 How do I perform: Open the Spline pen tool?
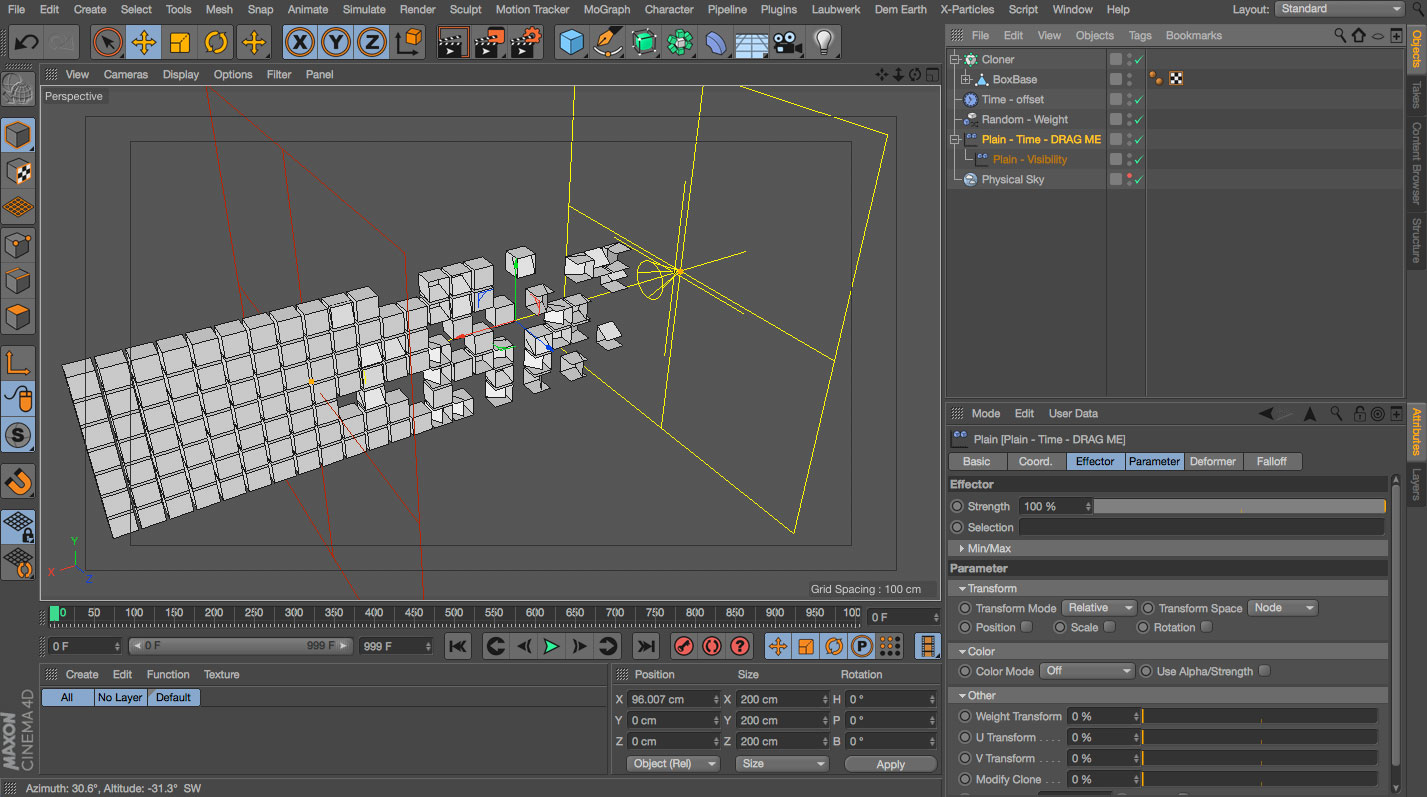607,42
